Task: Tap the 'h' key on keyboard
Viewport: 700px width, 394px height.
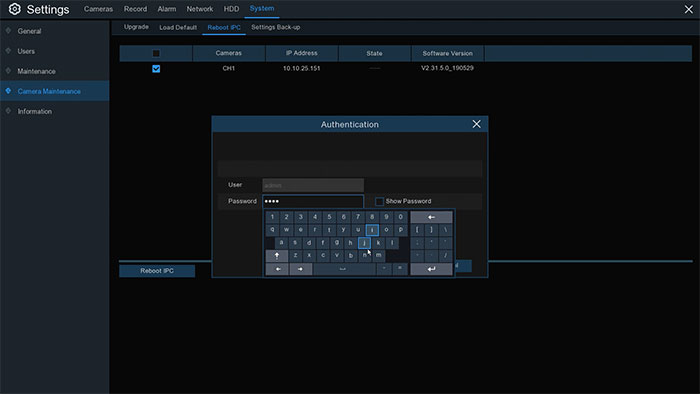Action: click(350, 243)
